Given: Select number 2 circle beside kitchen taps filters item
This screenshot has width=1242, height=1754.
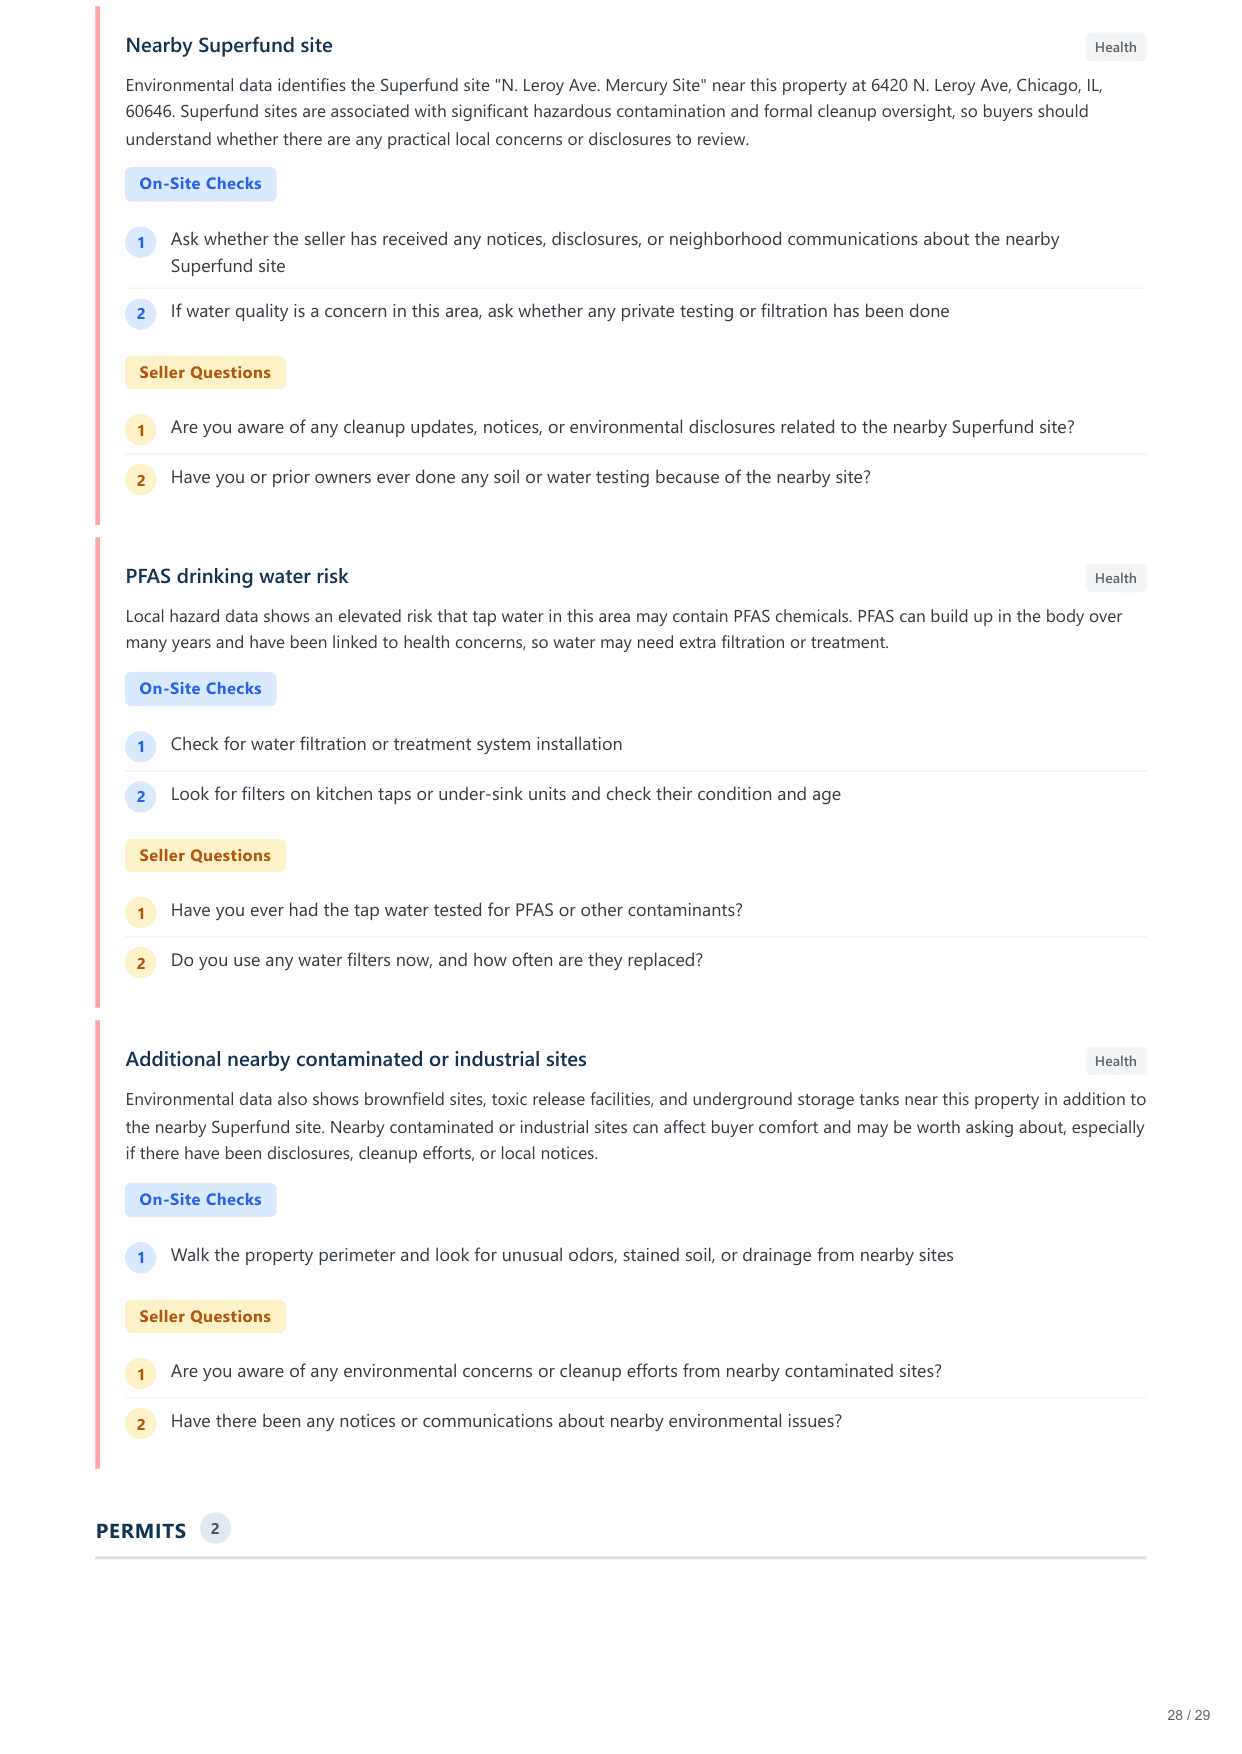Looking at the screenshot, I should tap(141, 796).
